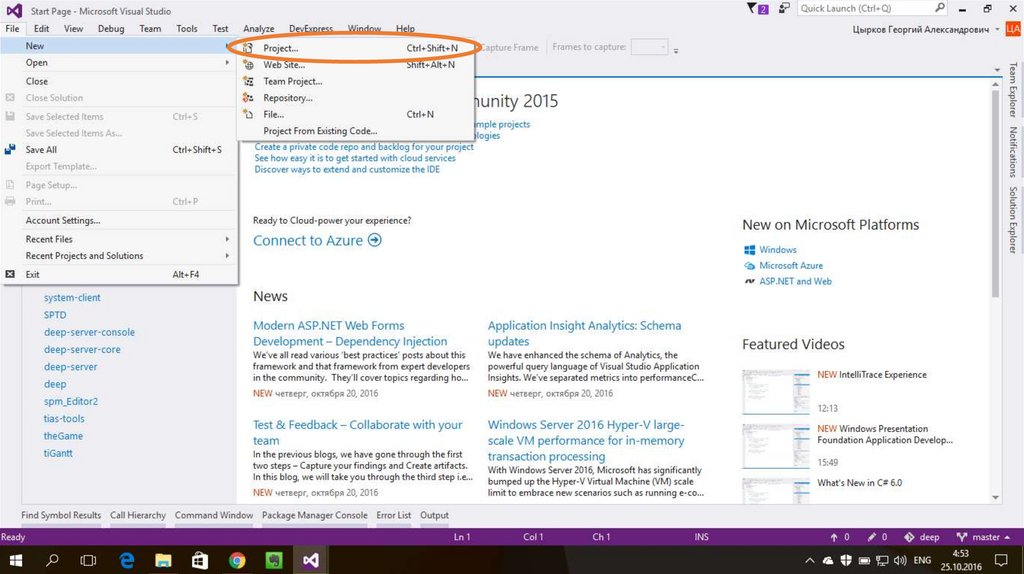Open the user account dropdown arrow
This screenshot has height=574, width=1024.
click(x=998, y=30)
